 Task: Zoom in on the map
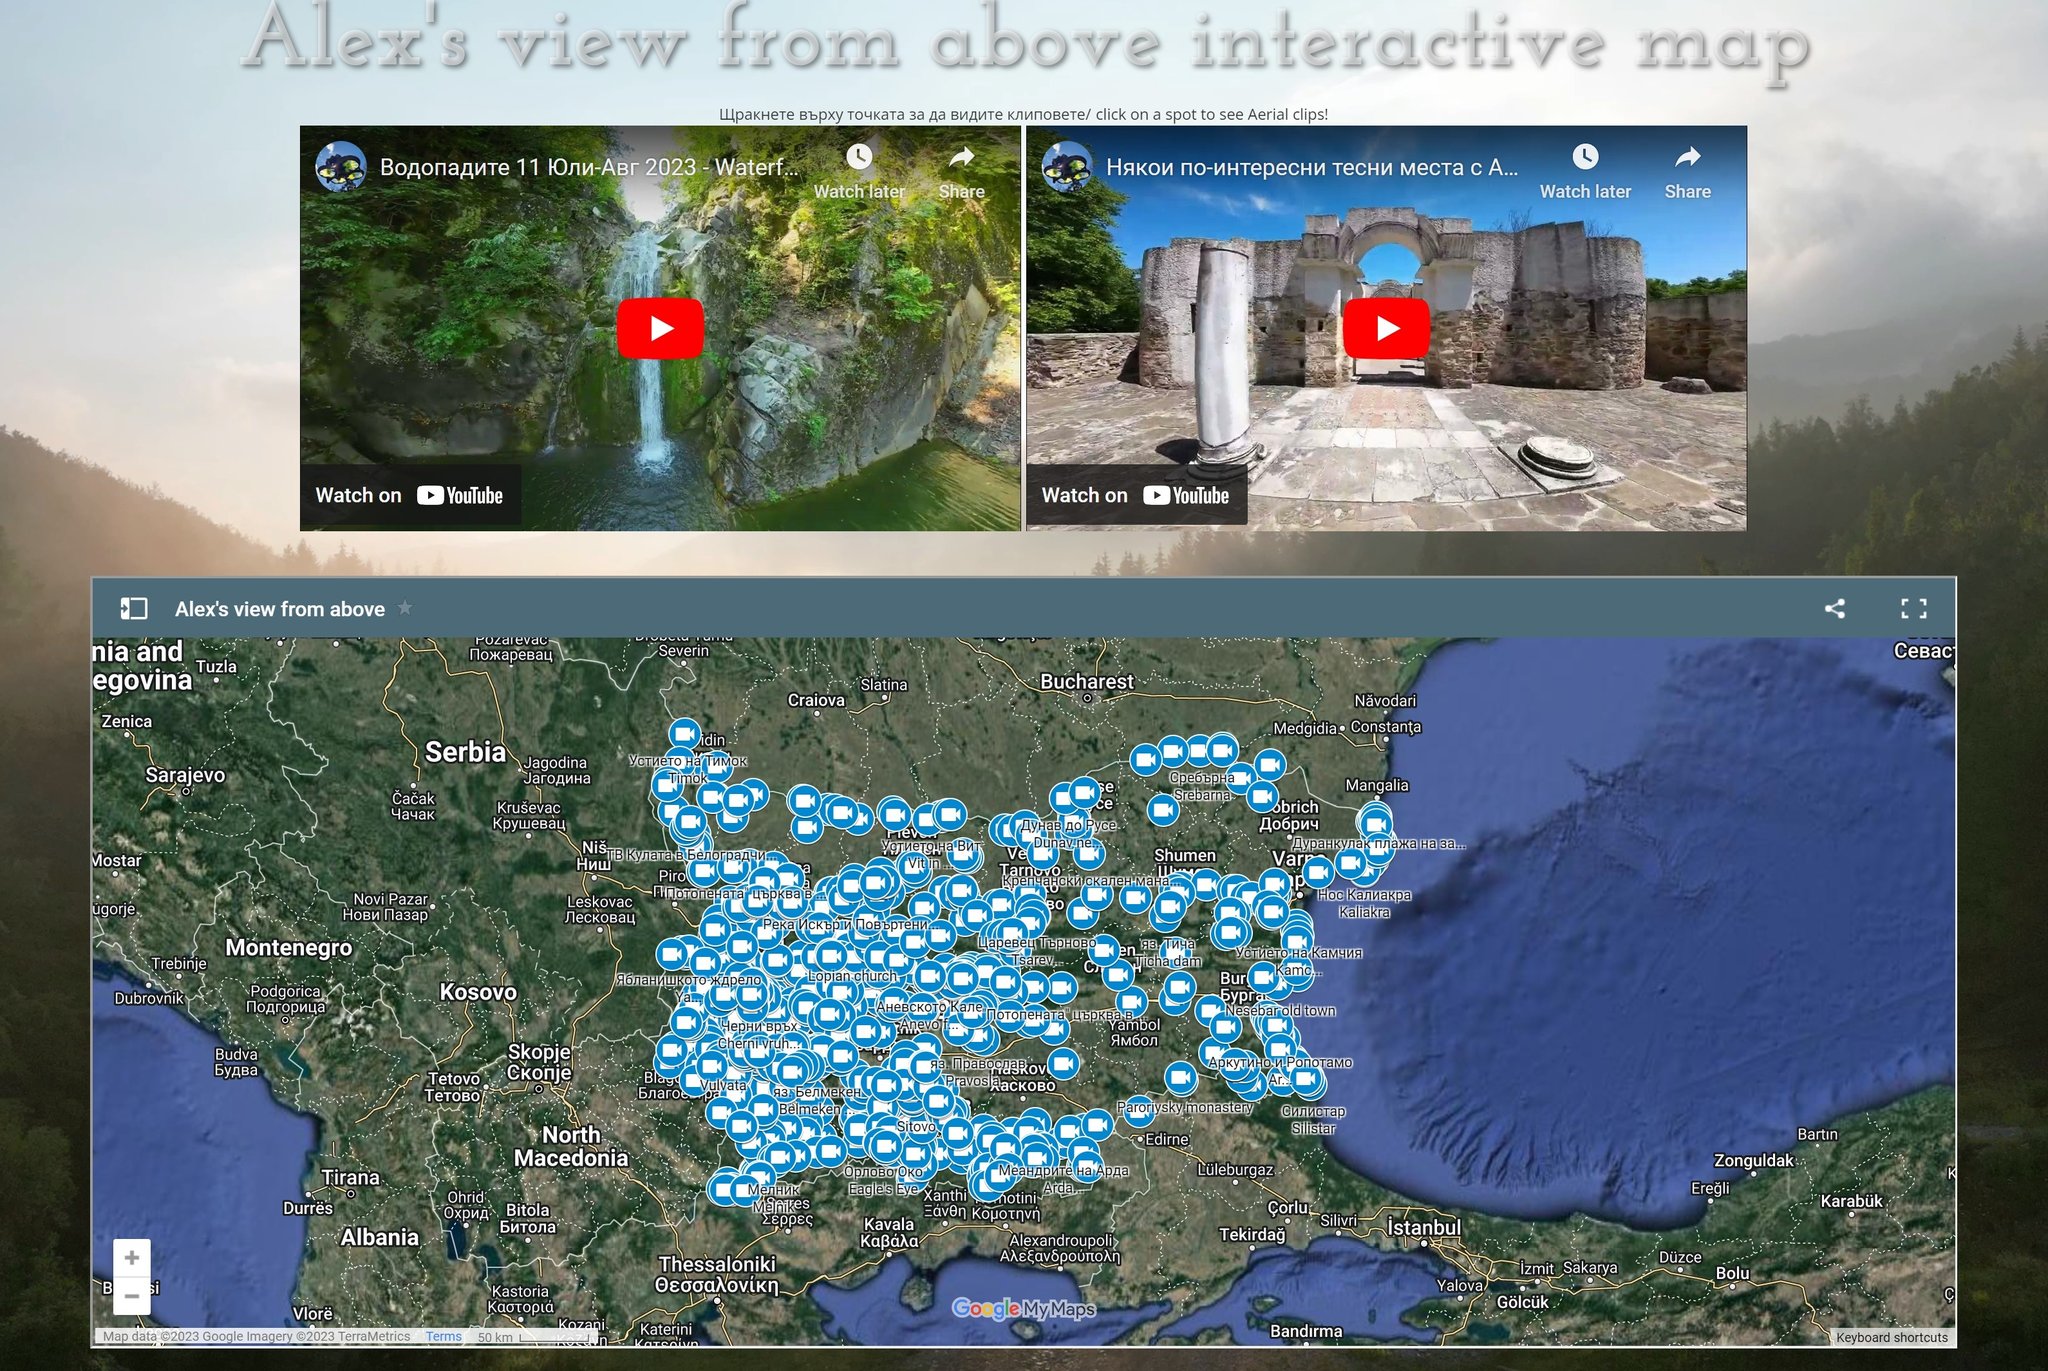[132, 1258]
